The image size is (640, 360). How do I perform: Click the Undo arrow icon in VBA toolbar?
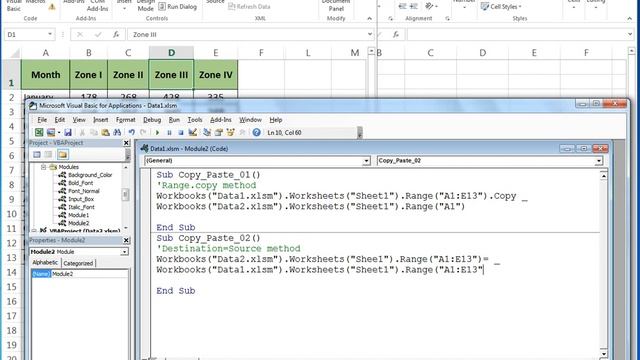(x=131, y=132)
